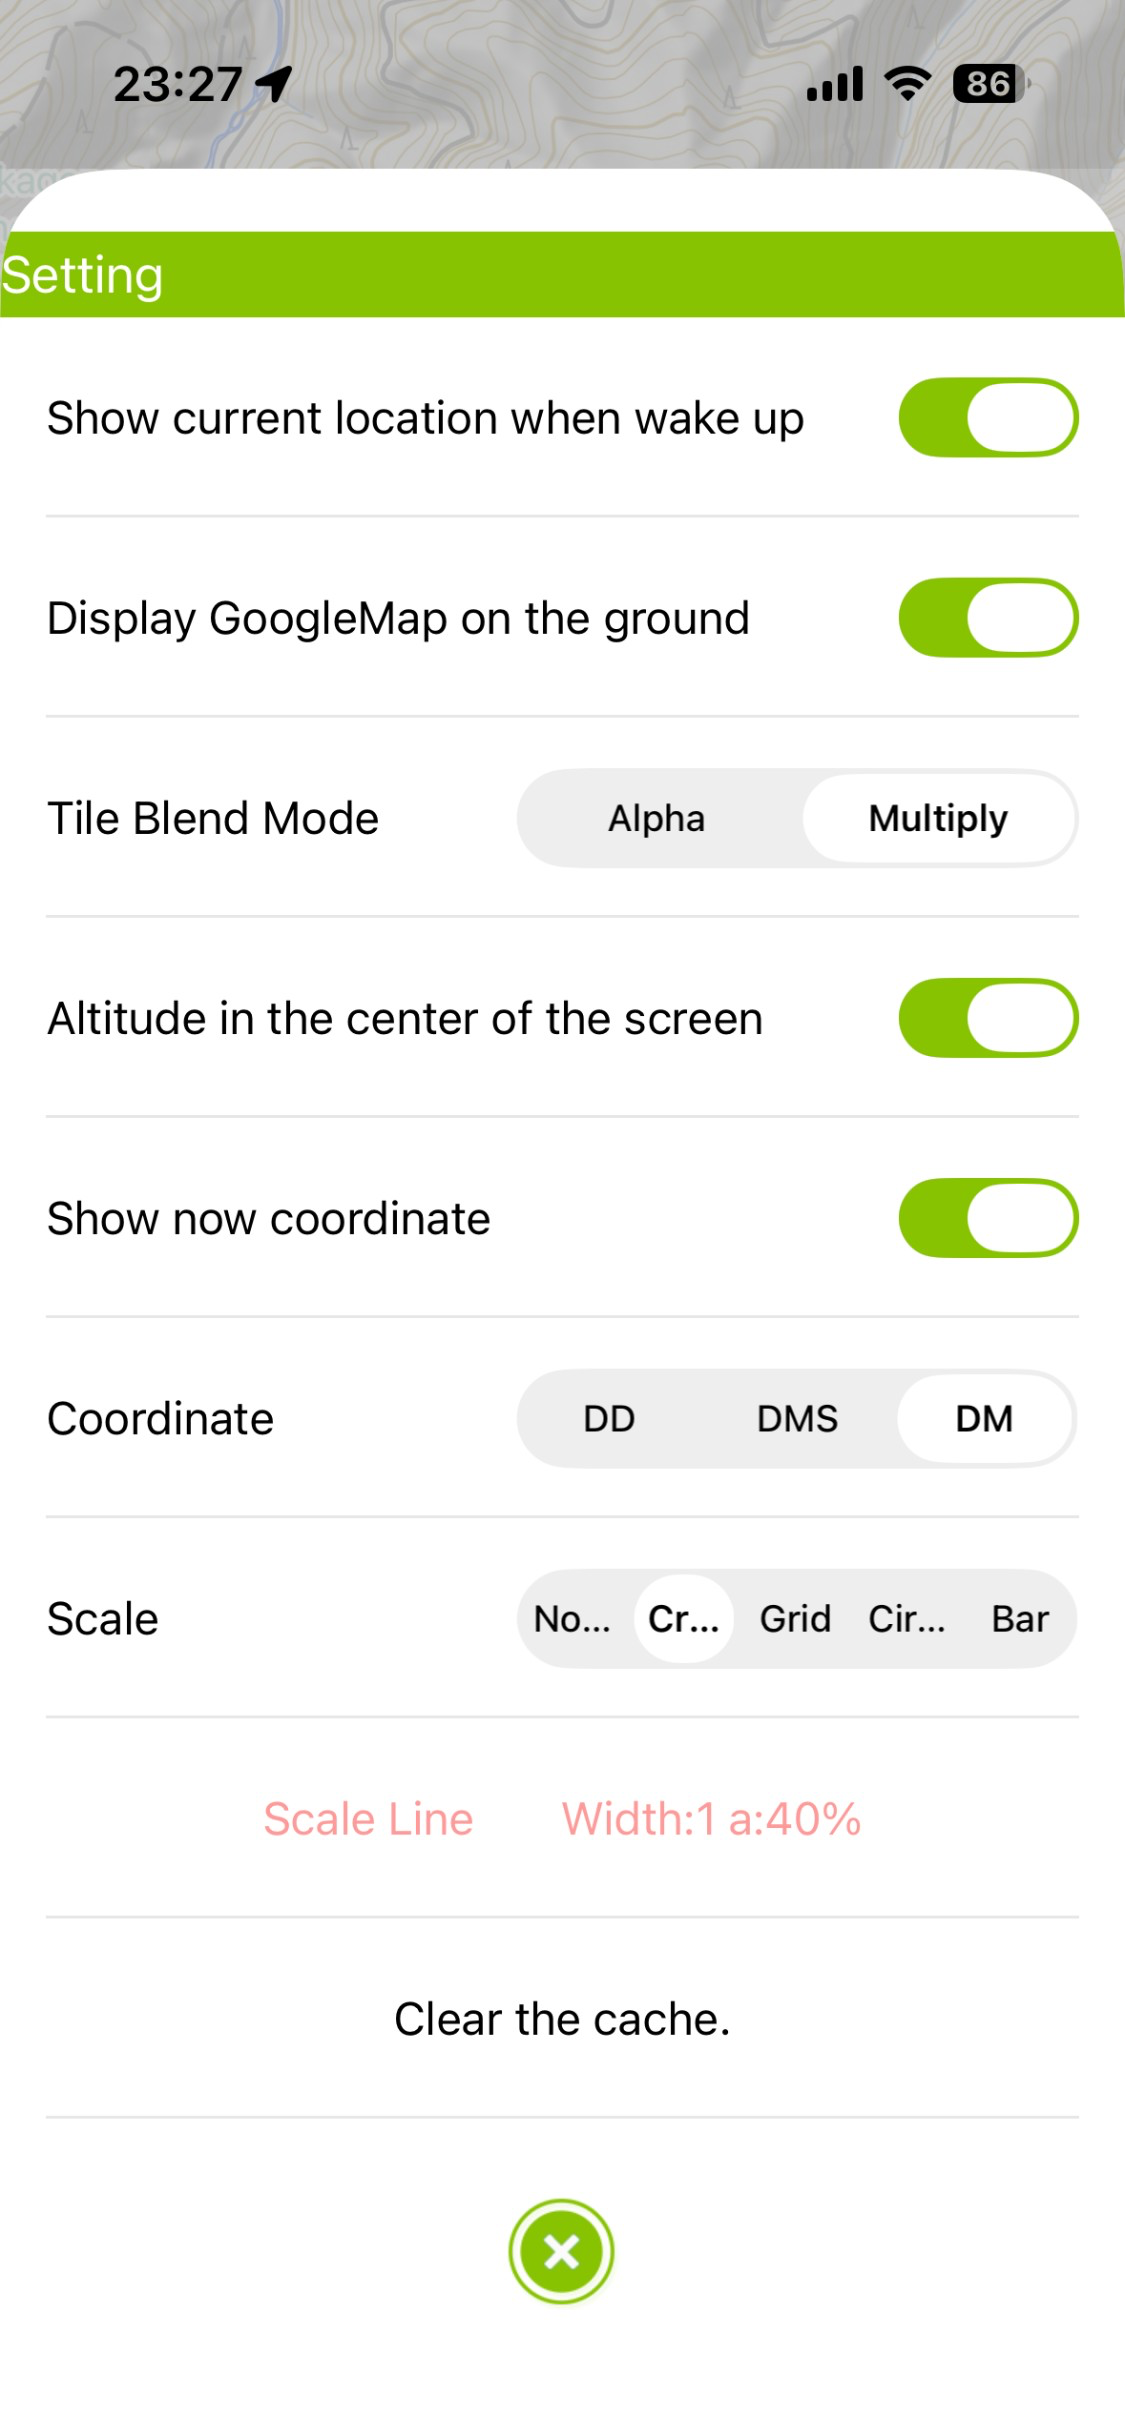The image size is (1125, 2436).
Task: Toggle Altitude in the center of screen
Action: pyautogui.click(x=988, y=1017)
